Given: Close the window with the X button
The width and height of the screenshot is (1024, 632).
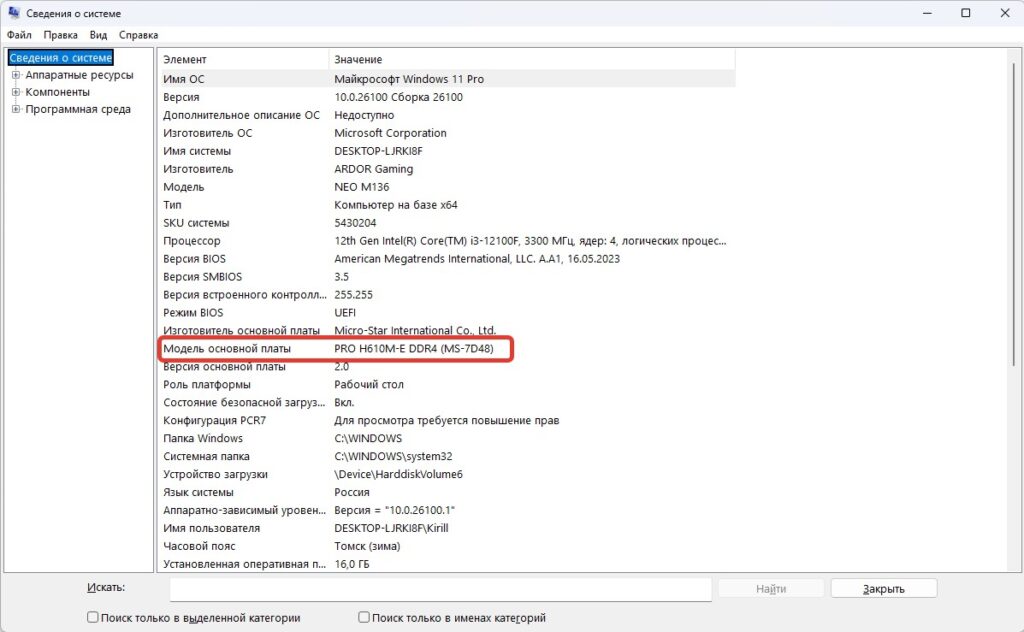Looking at the screenshot, I should click(1005, 13).
